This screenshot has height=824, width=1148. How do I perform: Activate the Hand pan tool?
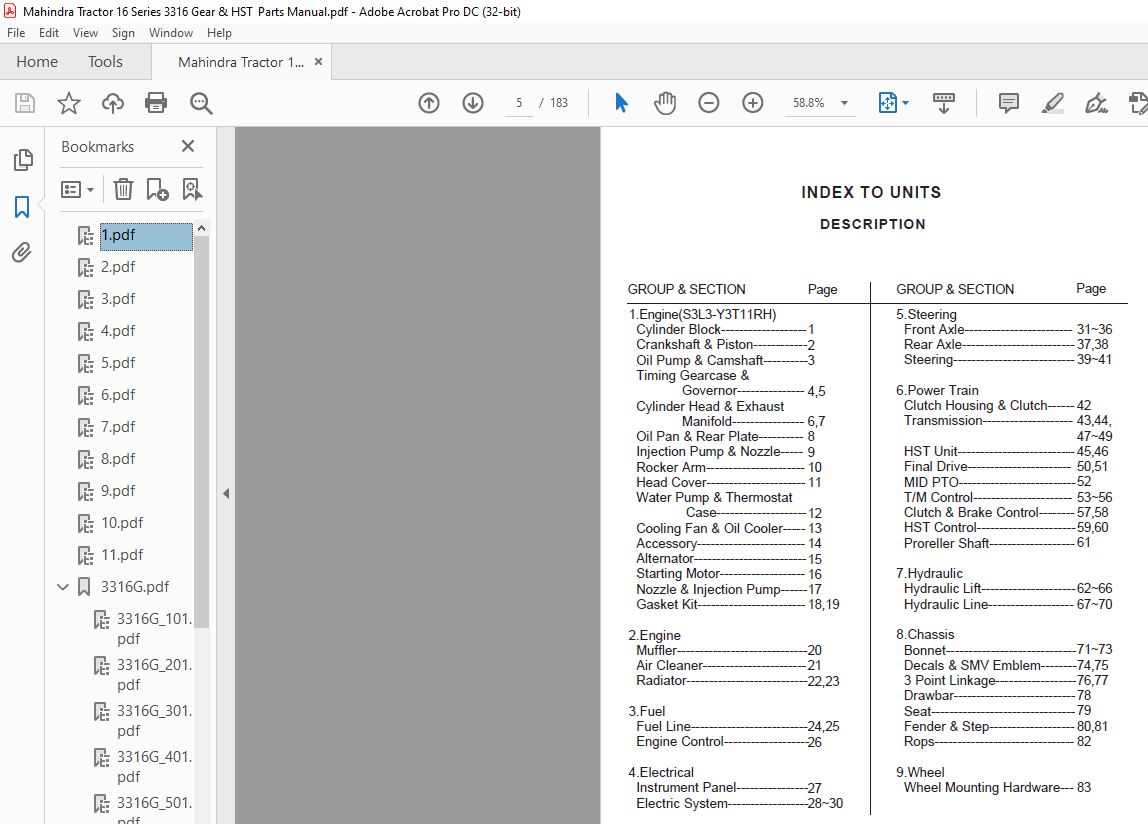click(665, 103)
